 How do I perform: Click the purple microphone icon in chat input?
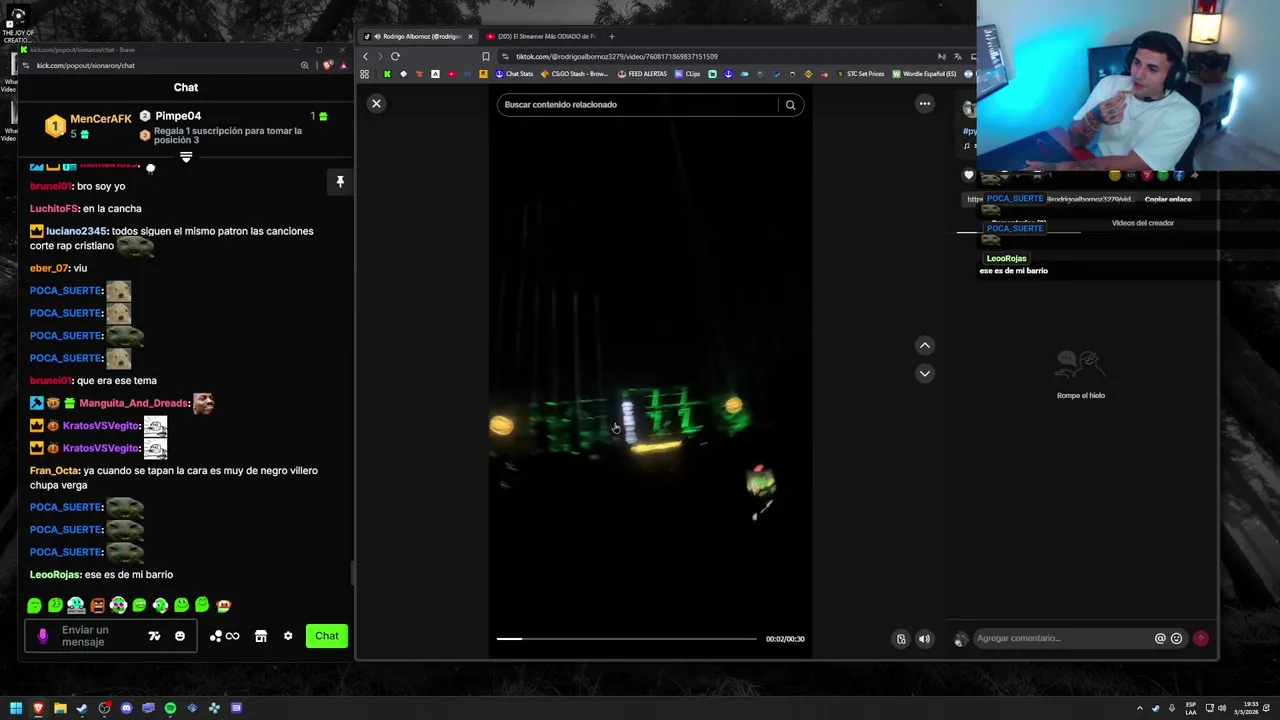pyautogui.click(x=42, y=636)
